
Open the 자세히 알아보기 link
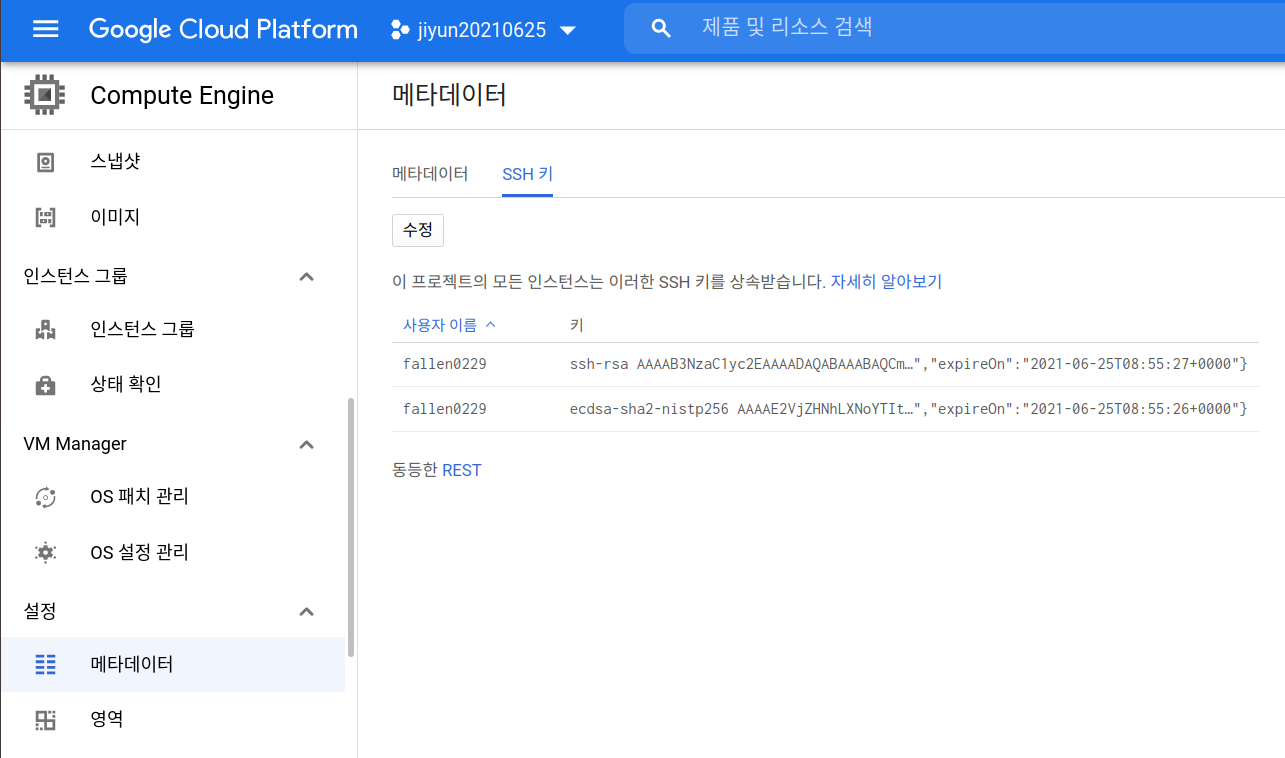tap(886, 282)
